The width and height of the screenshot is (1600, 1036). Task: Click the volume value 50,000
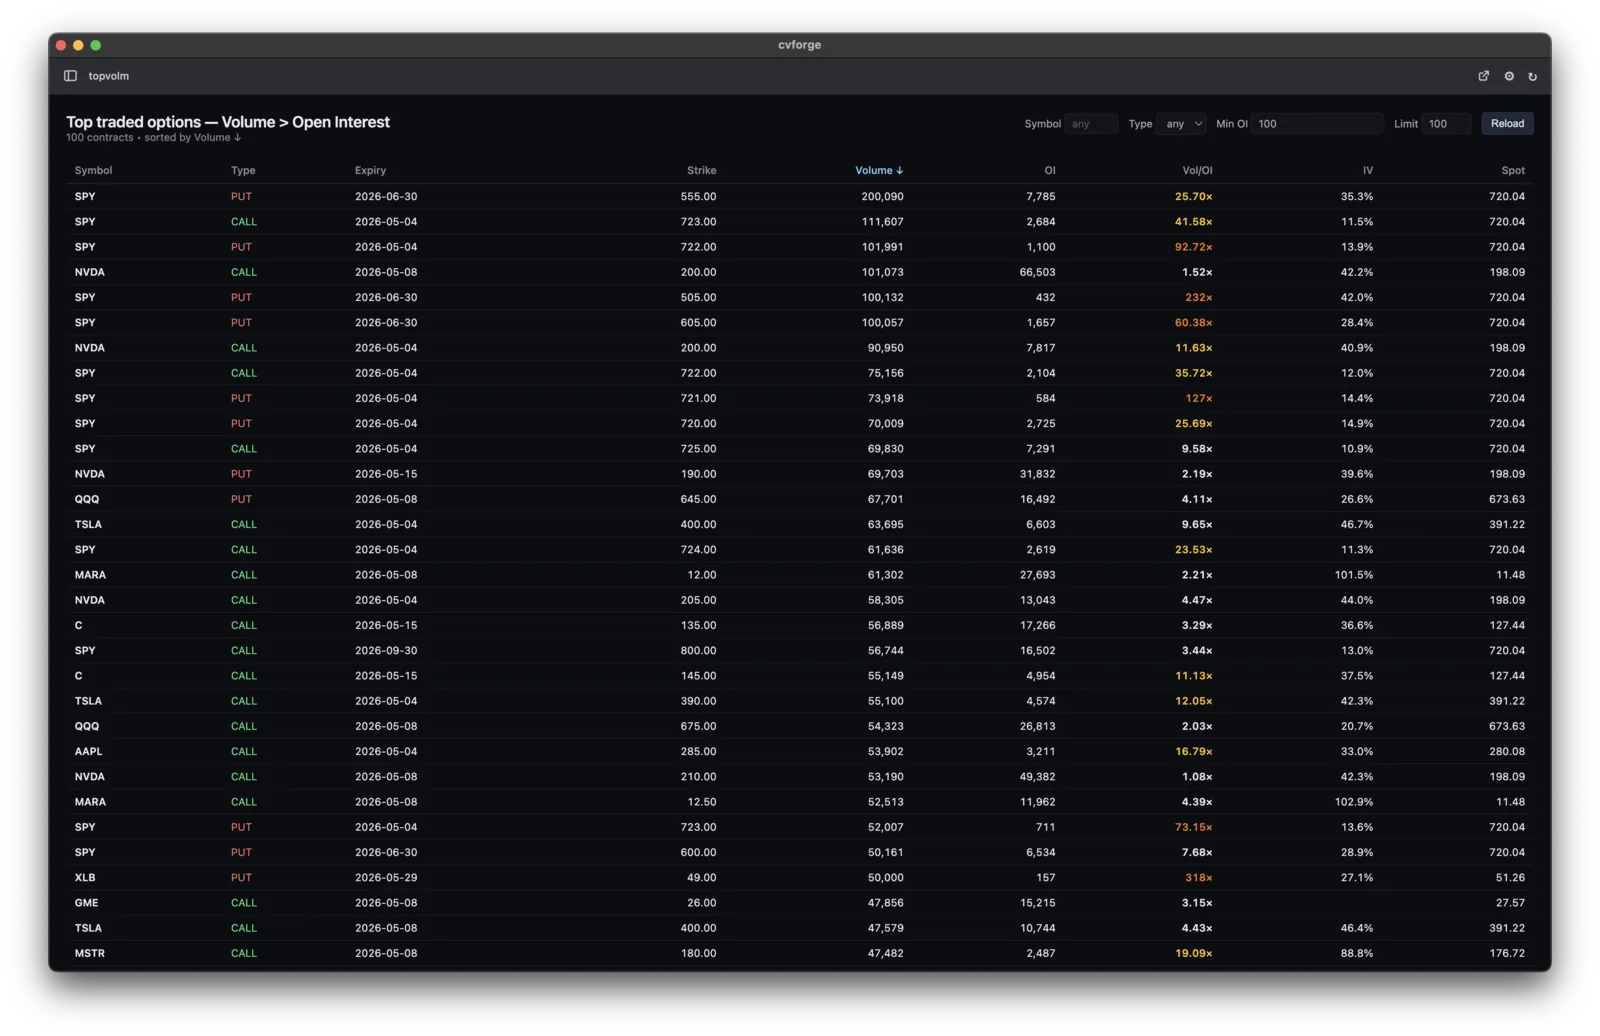885,878
